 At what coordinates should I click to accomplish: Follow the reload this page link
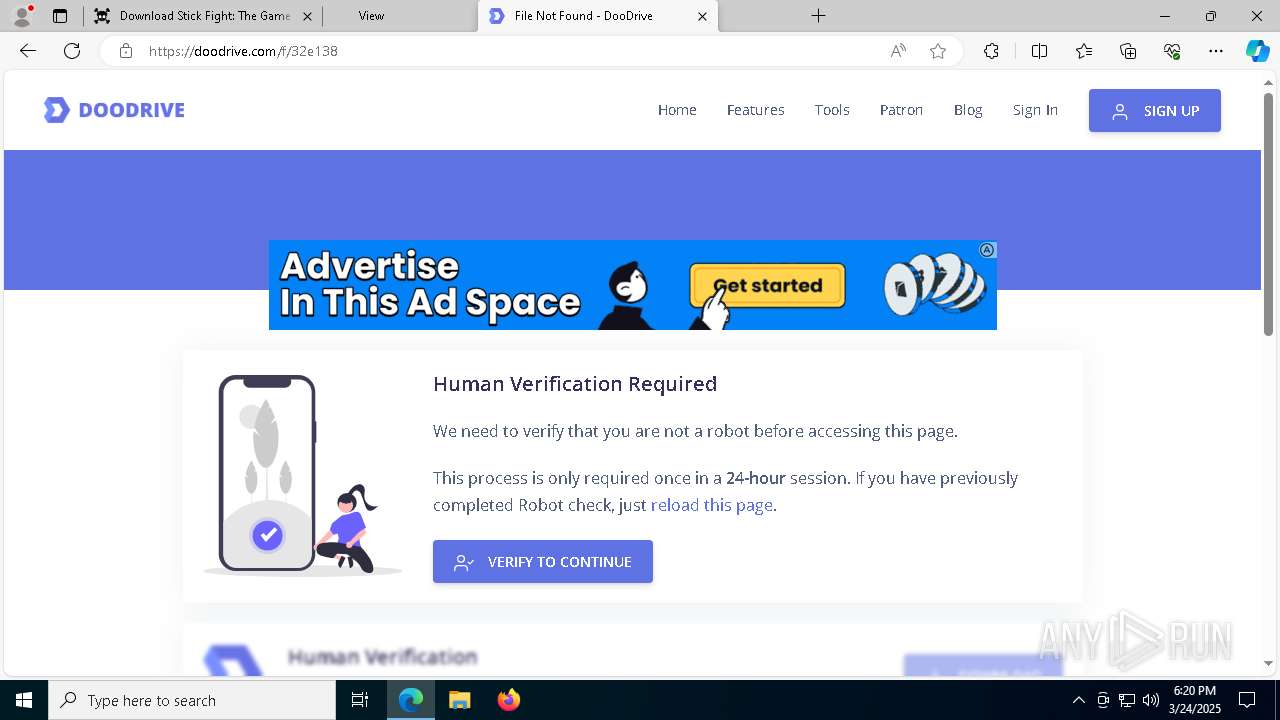(x=712, y=505)
